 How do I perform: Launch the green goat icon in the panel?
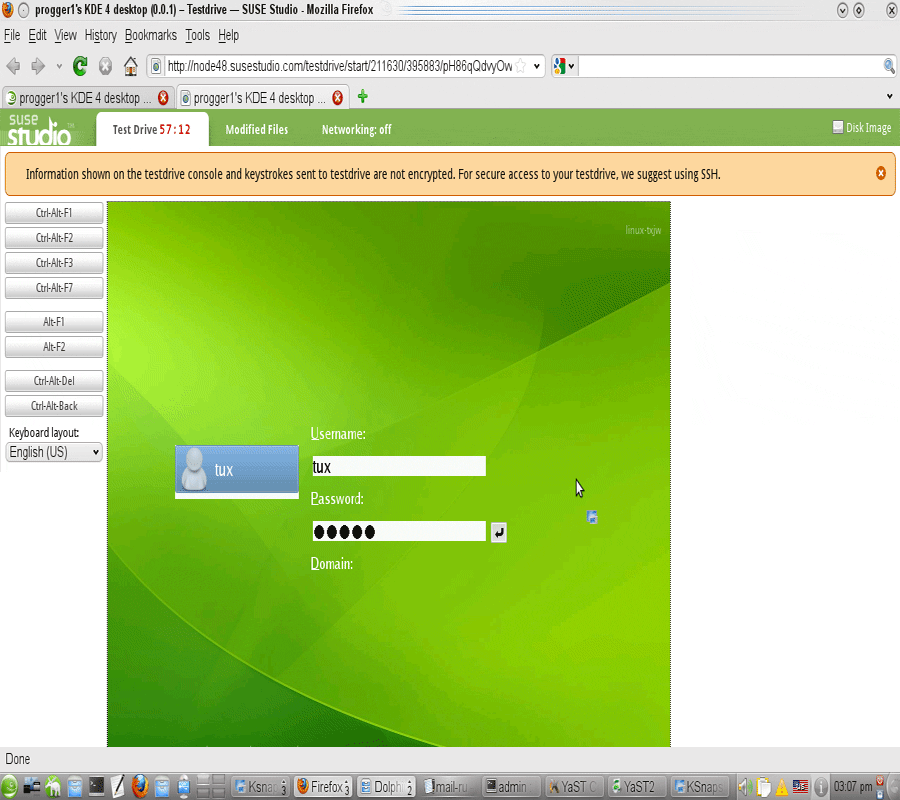[x=53, y=786]
